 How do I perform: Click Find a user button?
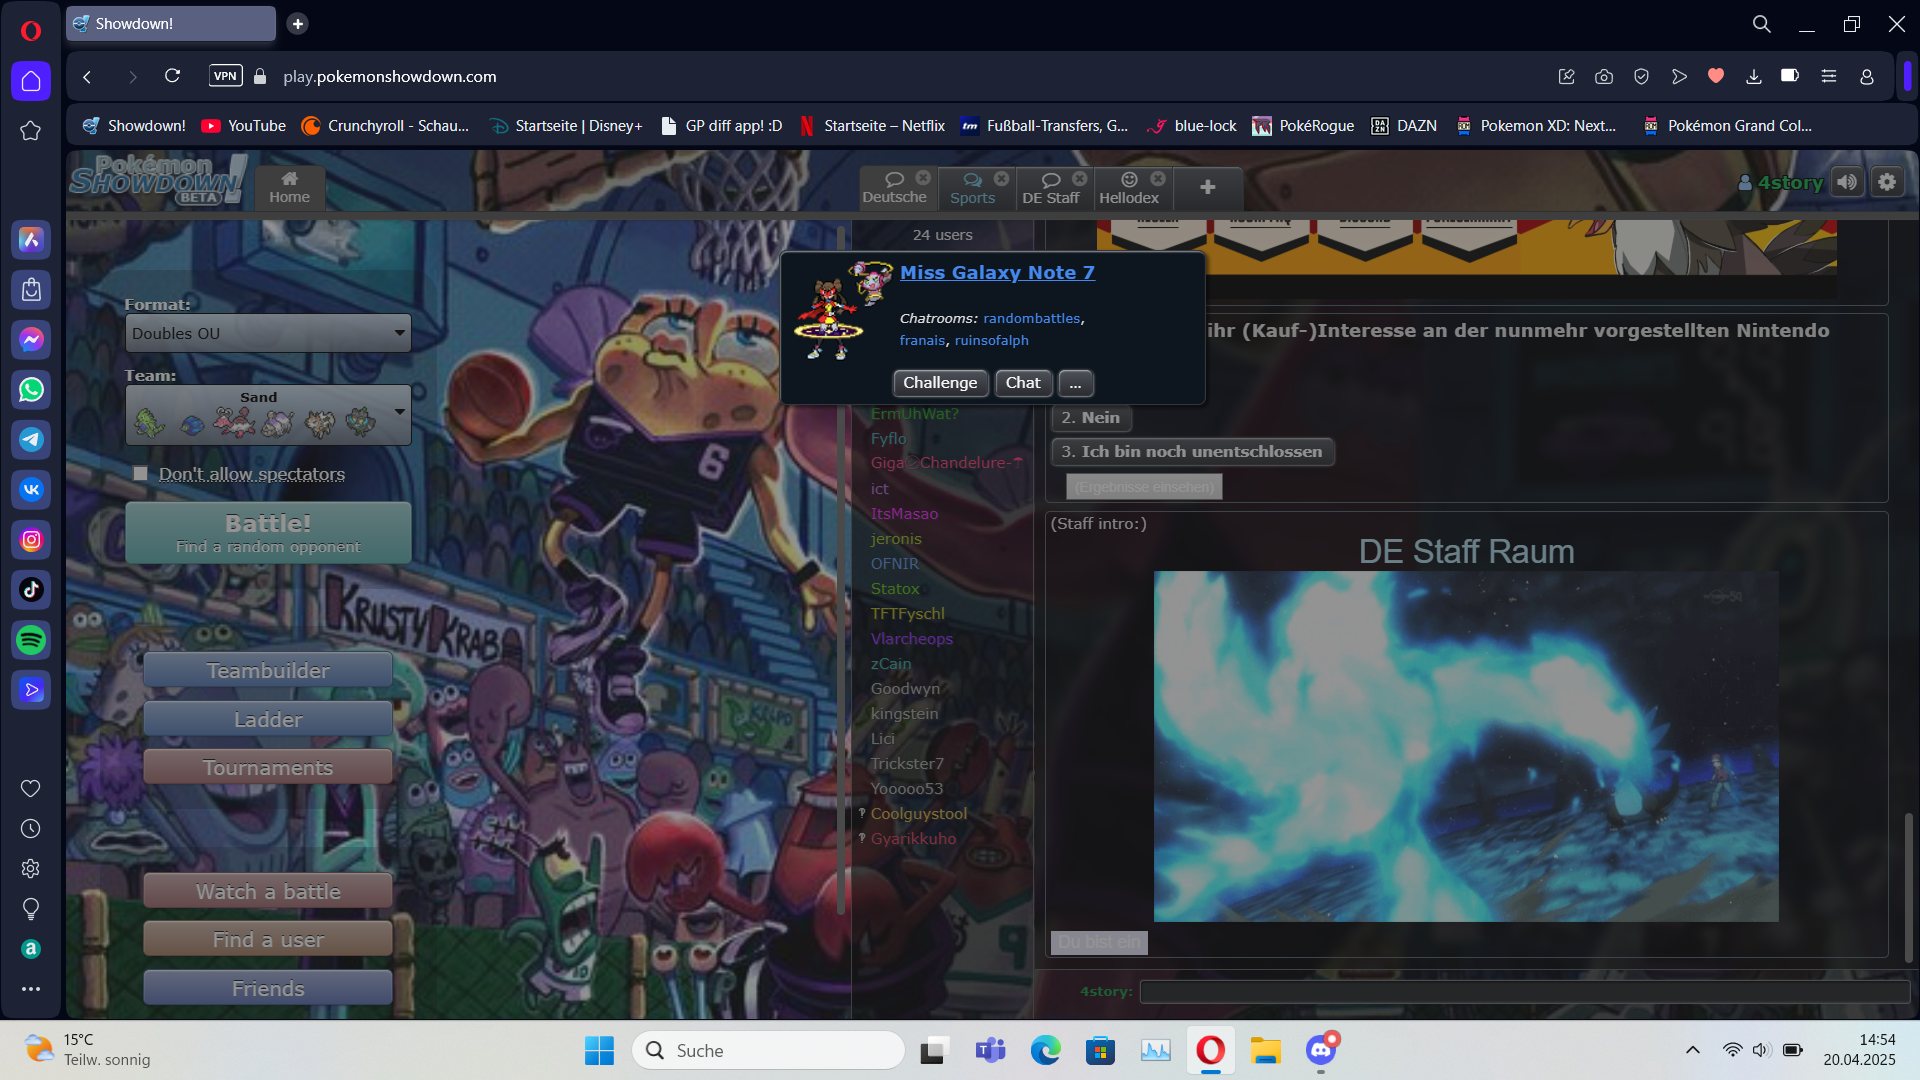tap(268, 939)
